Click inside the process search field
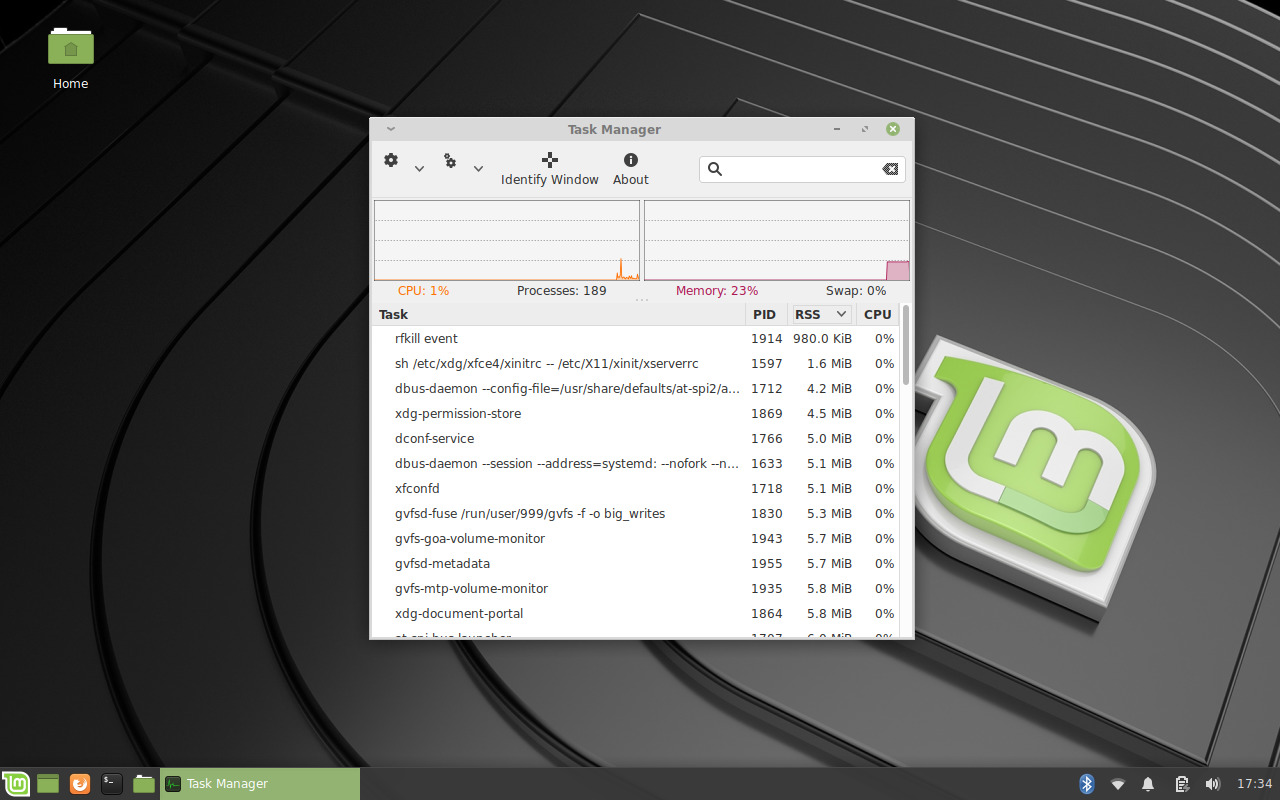Screen dimensions: 1280x800 click(x=800, y=169)
